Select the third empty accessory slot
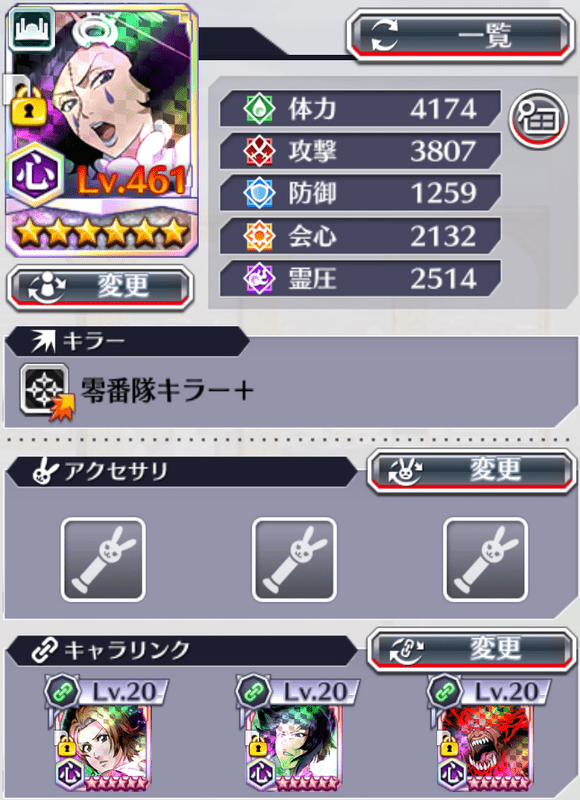The width and height of the screenshot is (580, 800). click(x=486, y=560)
